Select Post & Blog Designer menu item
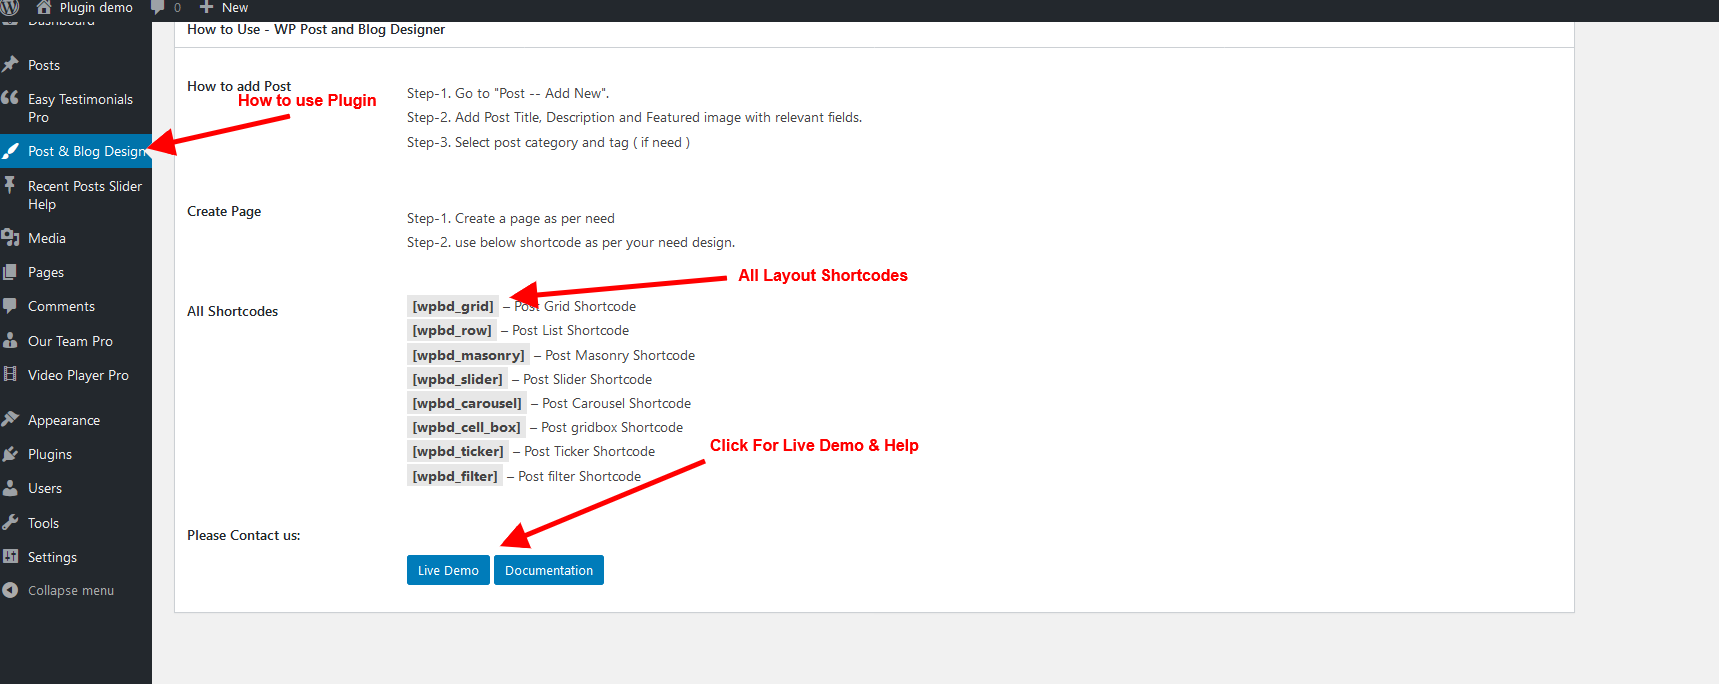The width and height of the screenshot is (1719, 684). (76, 151)
